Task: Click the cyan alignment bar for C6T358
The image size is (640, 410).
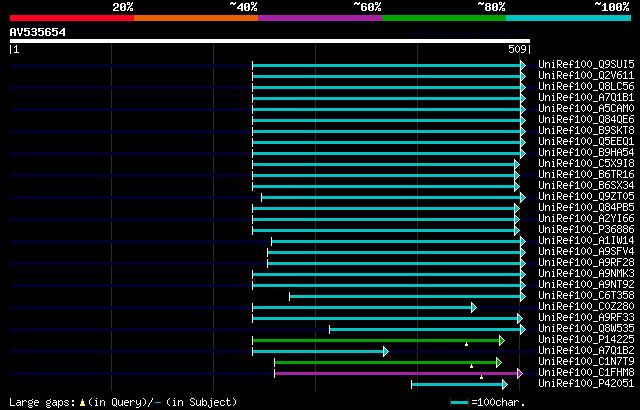Action: click(405, 296)
